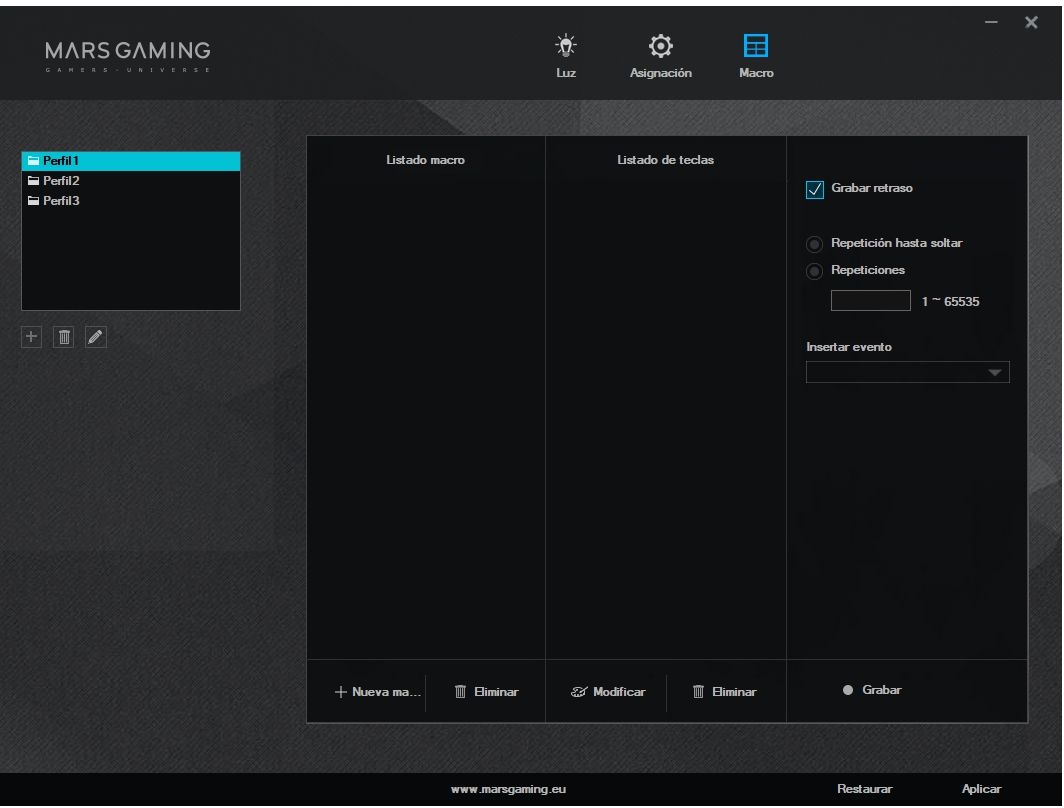Image resolution: width=1064 pixels, height=808 pixels.
Task: Click the Mars Gaming logo
Action: pyautogui.click(x=128, y=56)
